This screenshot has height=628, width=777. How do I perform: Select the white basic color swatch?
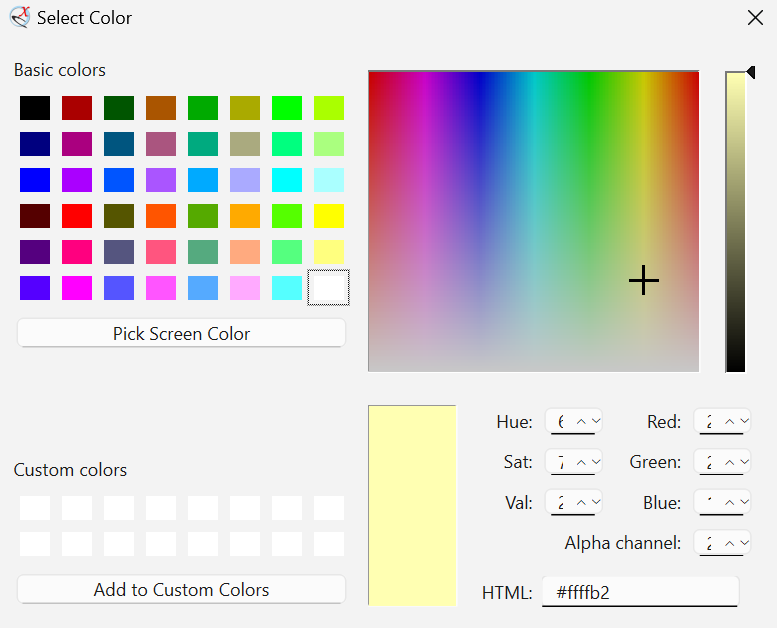[329, 288]
